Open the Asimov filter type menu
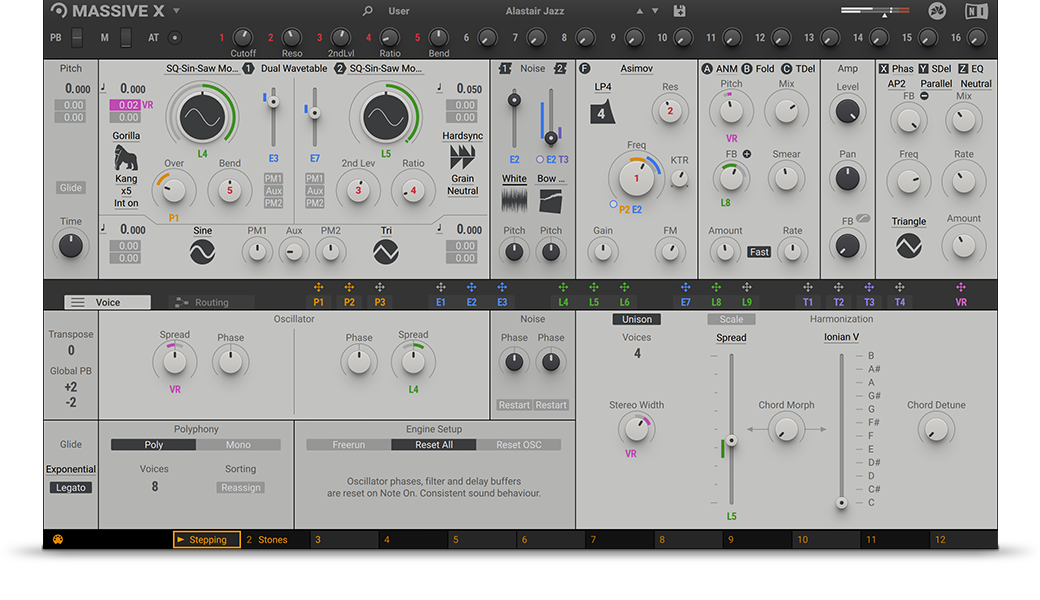Image resolution: width=1040 pixels, height=600 pixels. point(637,68)
